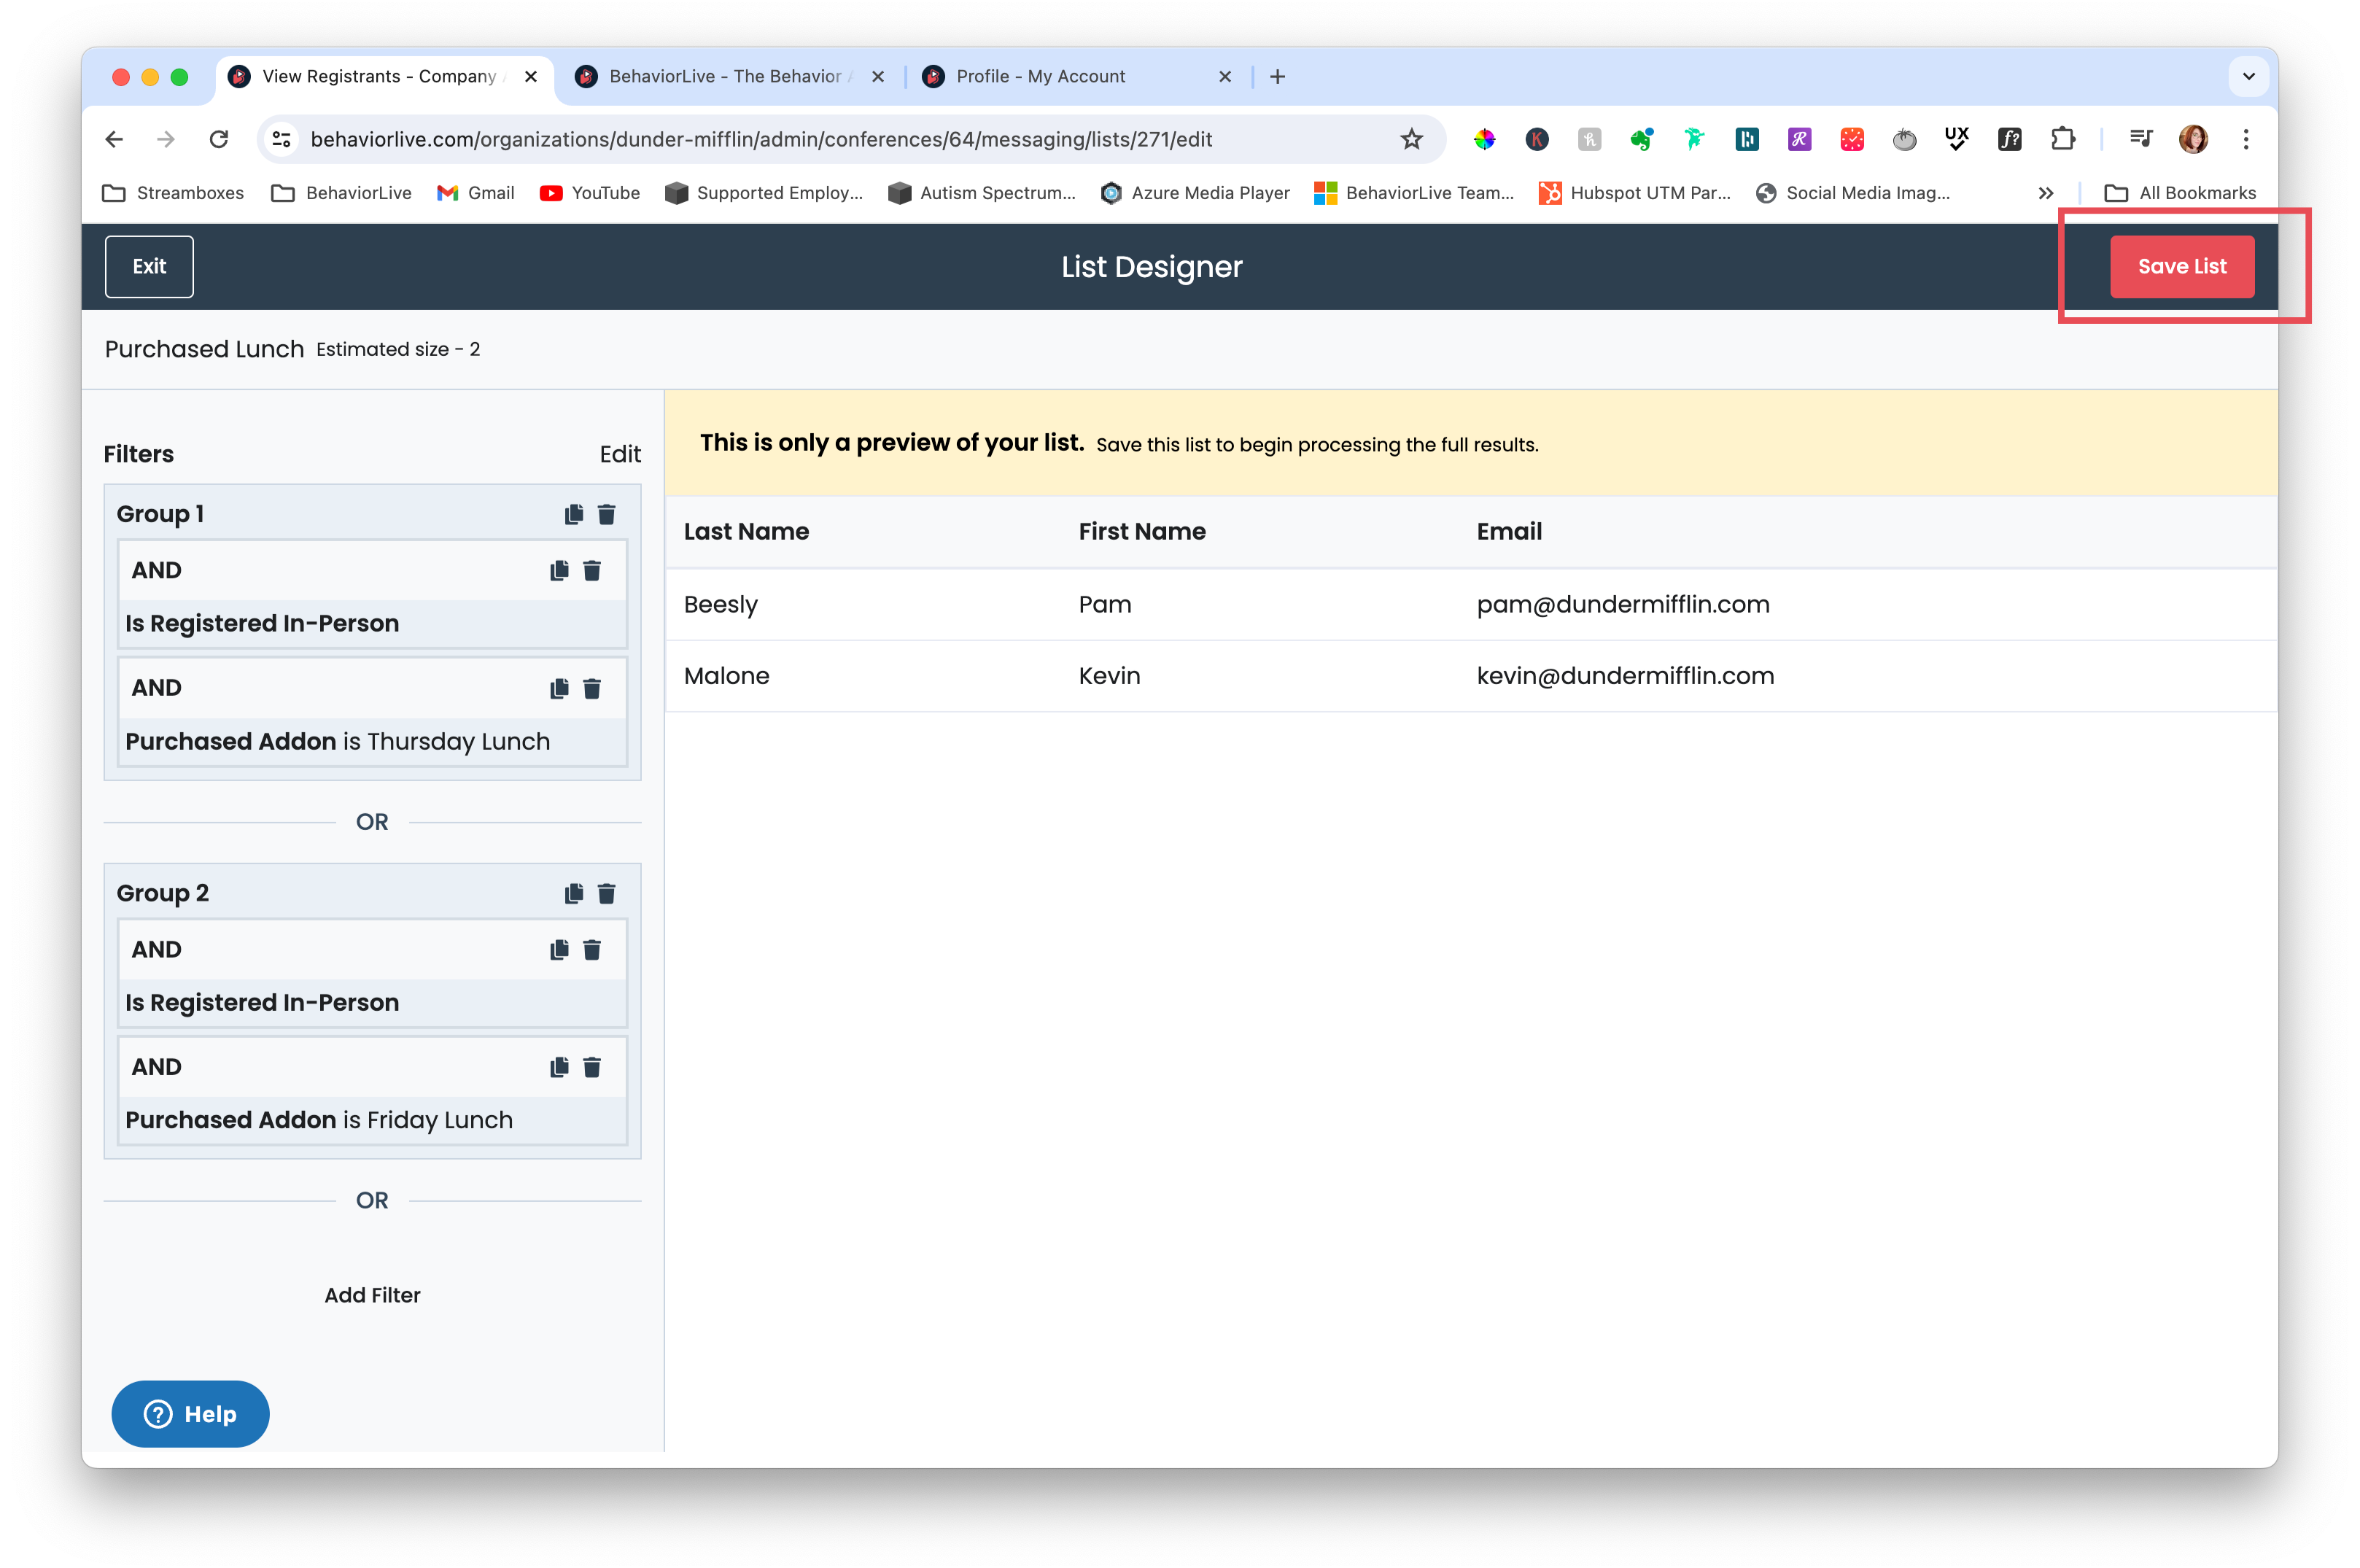The width and height of the screenshot is (2360, 1568).
Task: Open BehaviorLive Team... bookmark
Action: click(1414, 193)
